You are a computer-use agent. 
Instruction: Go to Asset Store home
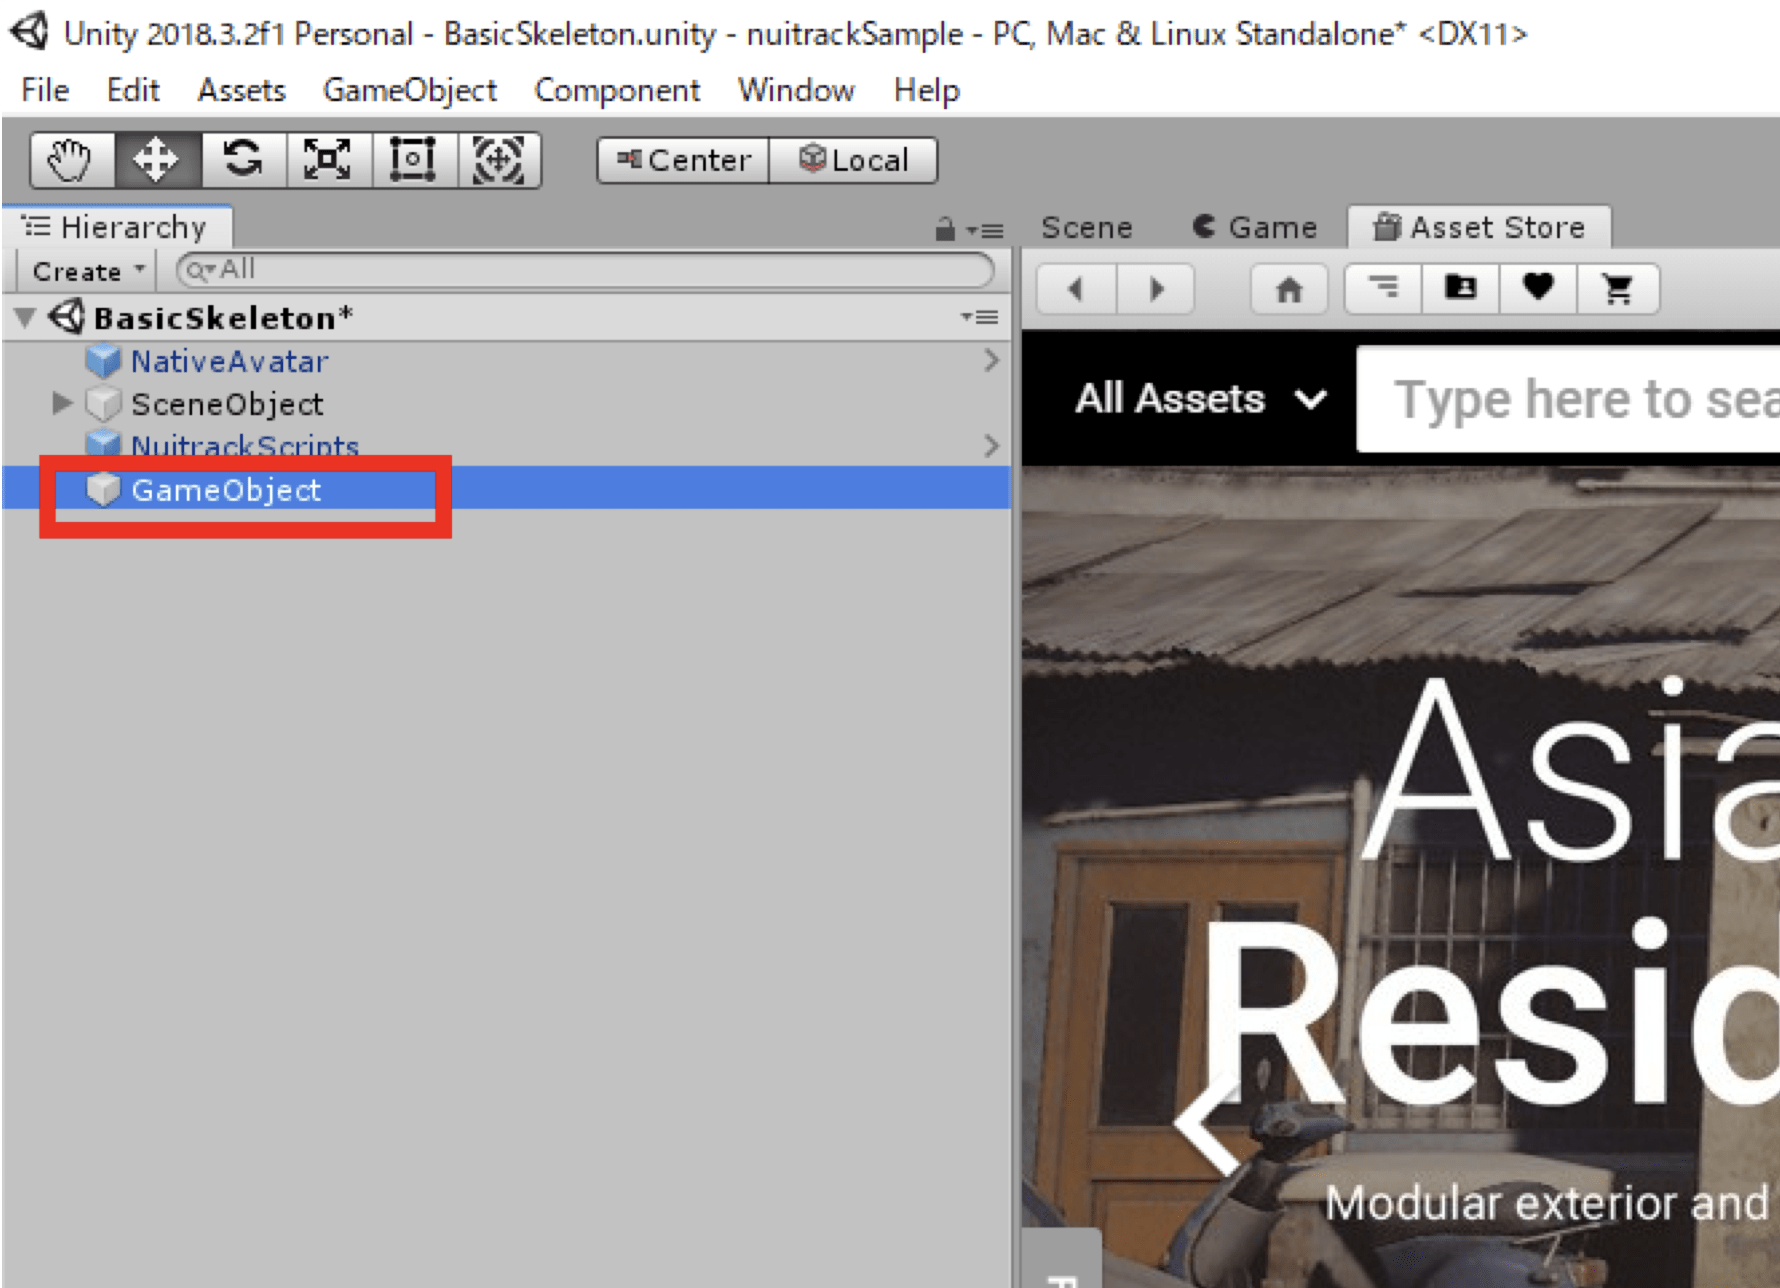tap(1289, 289)
